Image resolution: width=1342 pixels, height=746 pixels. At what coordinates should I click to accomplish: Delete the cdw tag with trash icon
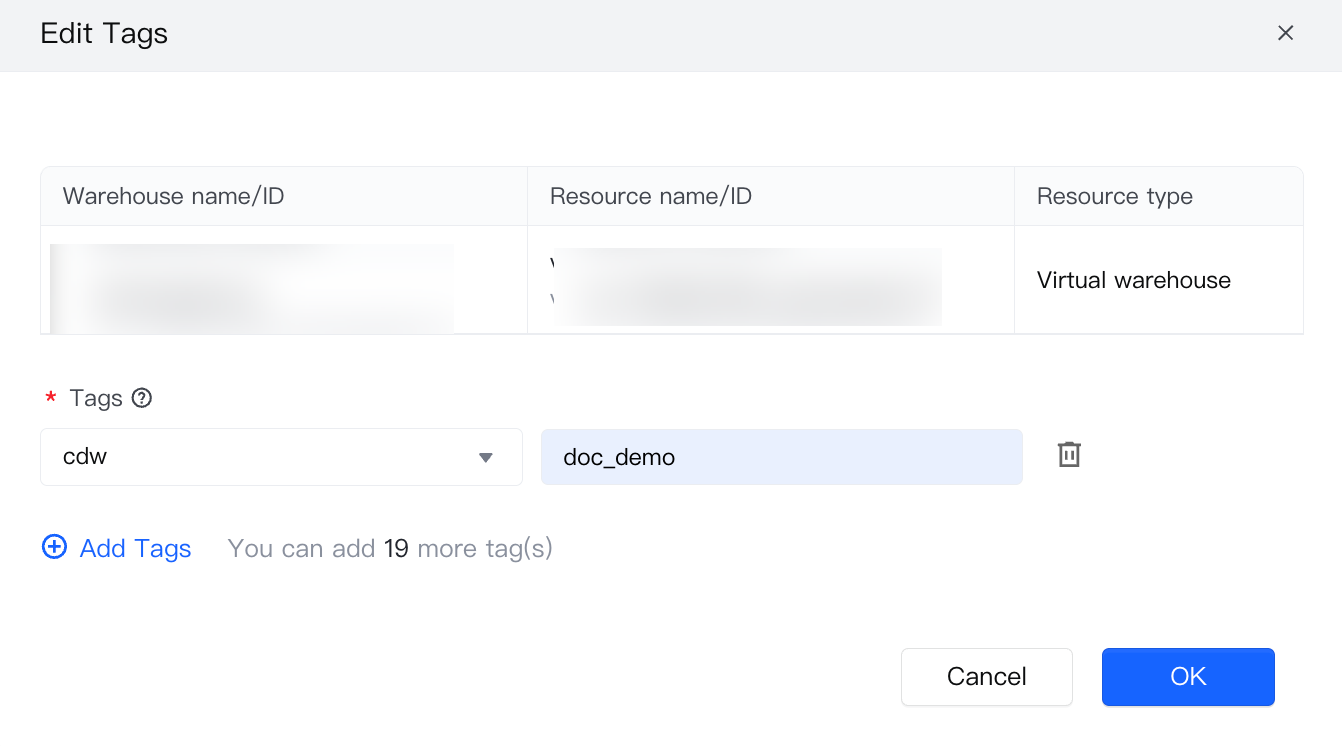(x=1069, y=455)
